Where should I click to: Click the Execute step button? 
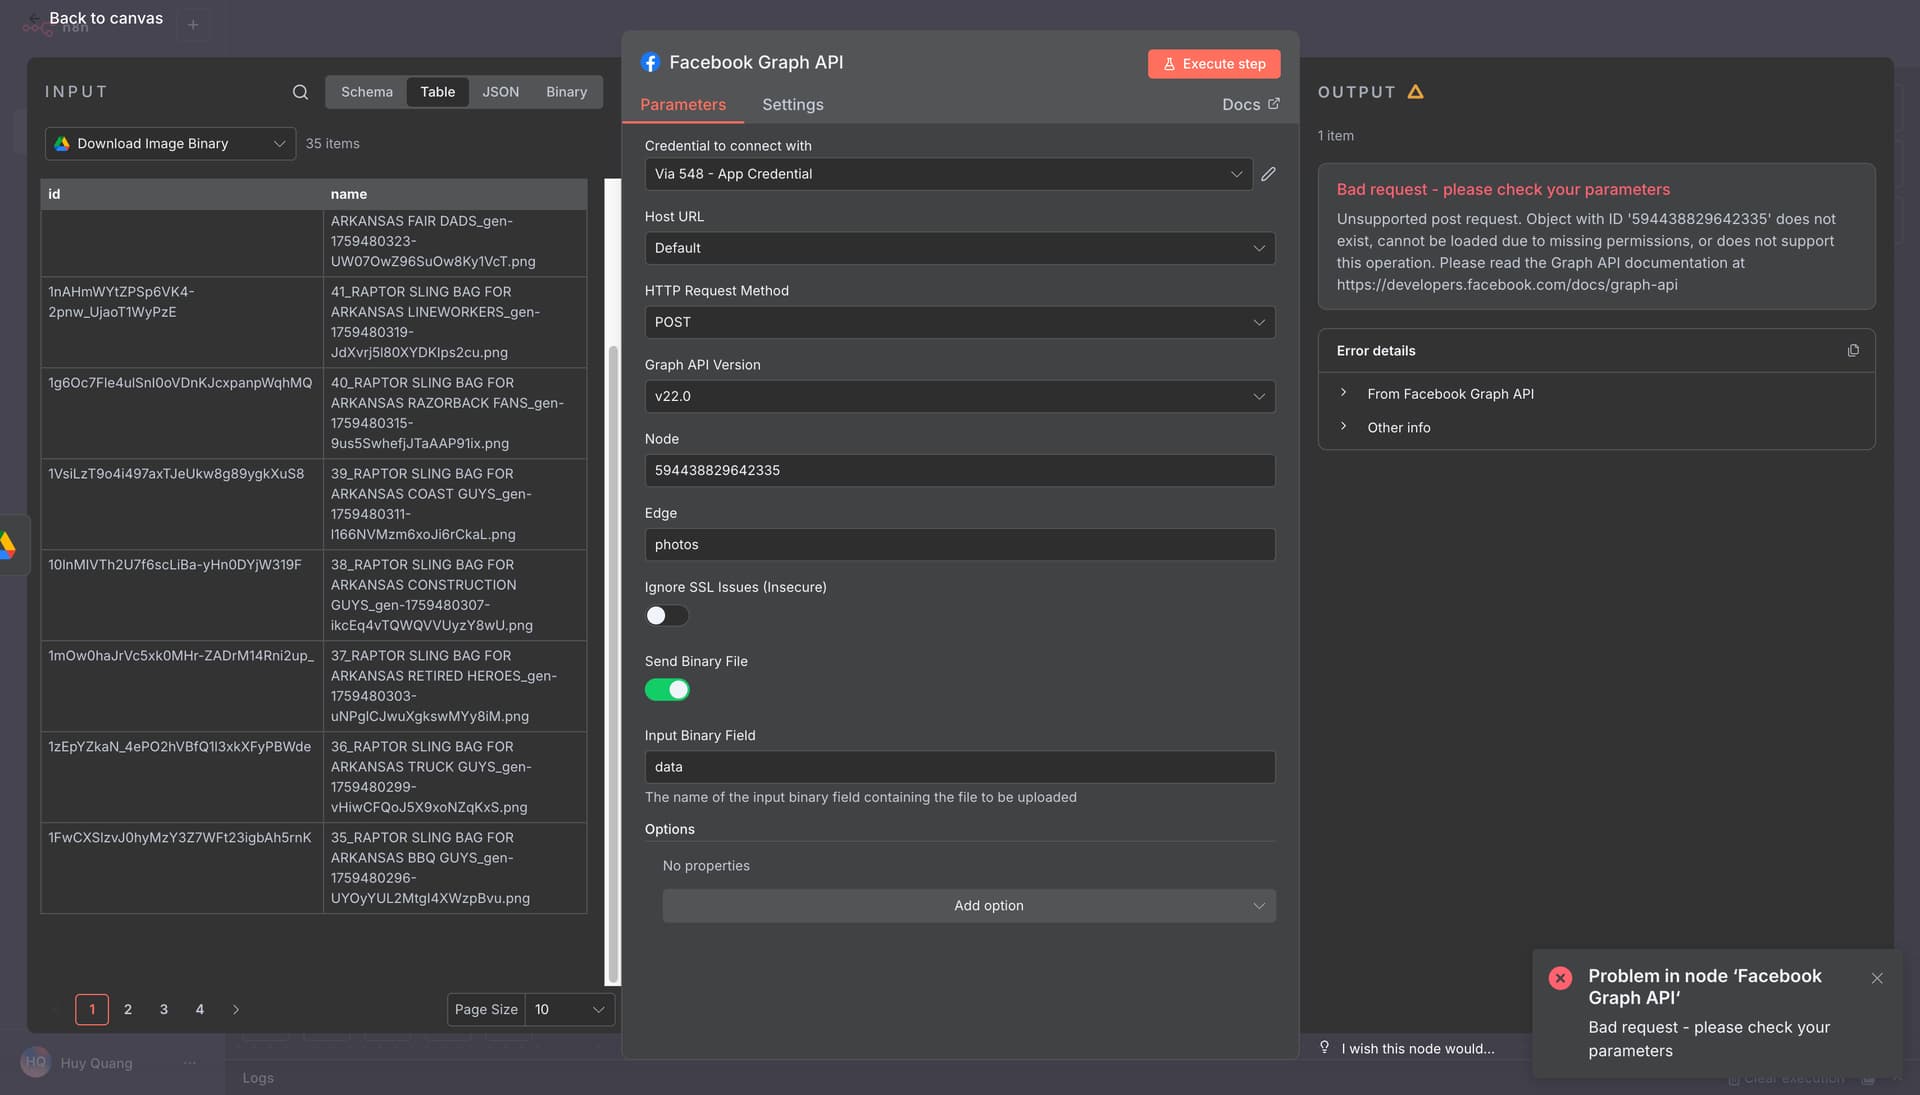1213,64
